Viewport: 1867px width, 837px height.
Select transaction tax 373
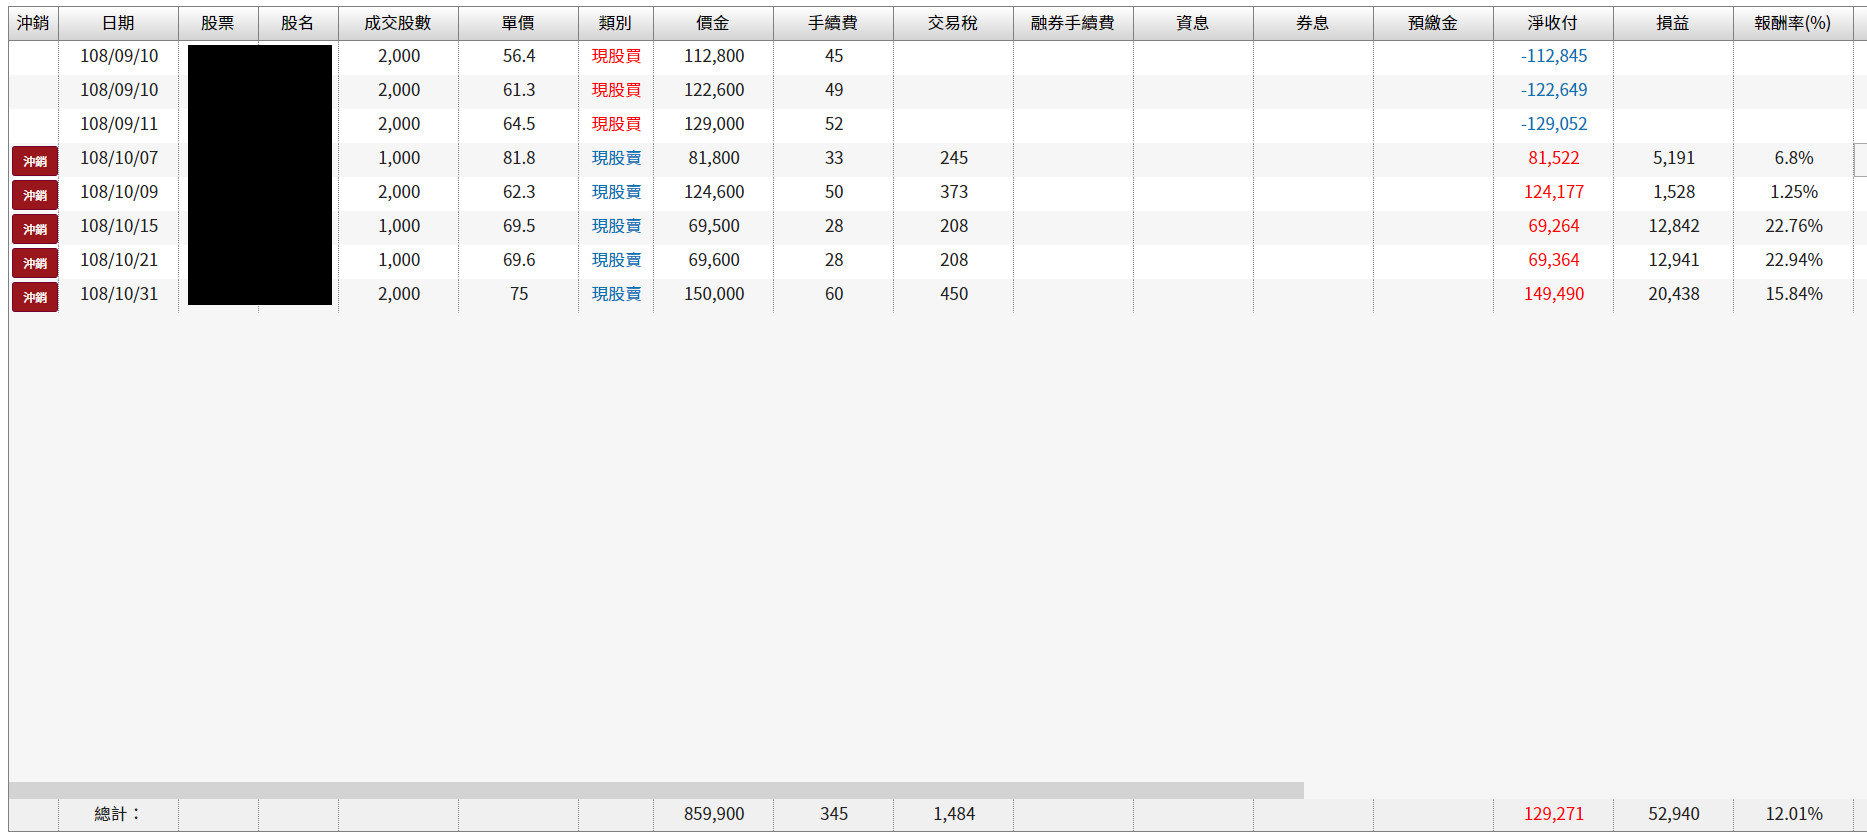[x=954, y=192]
